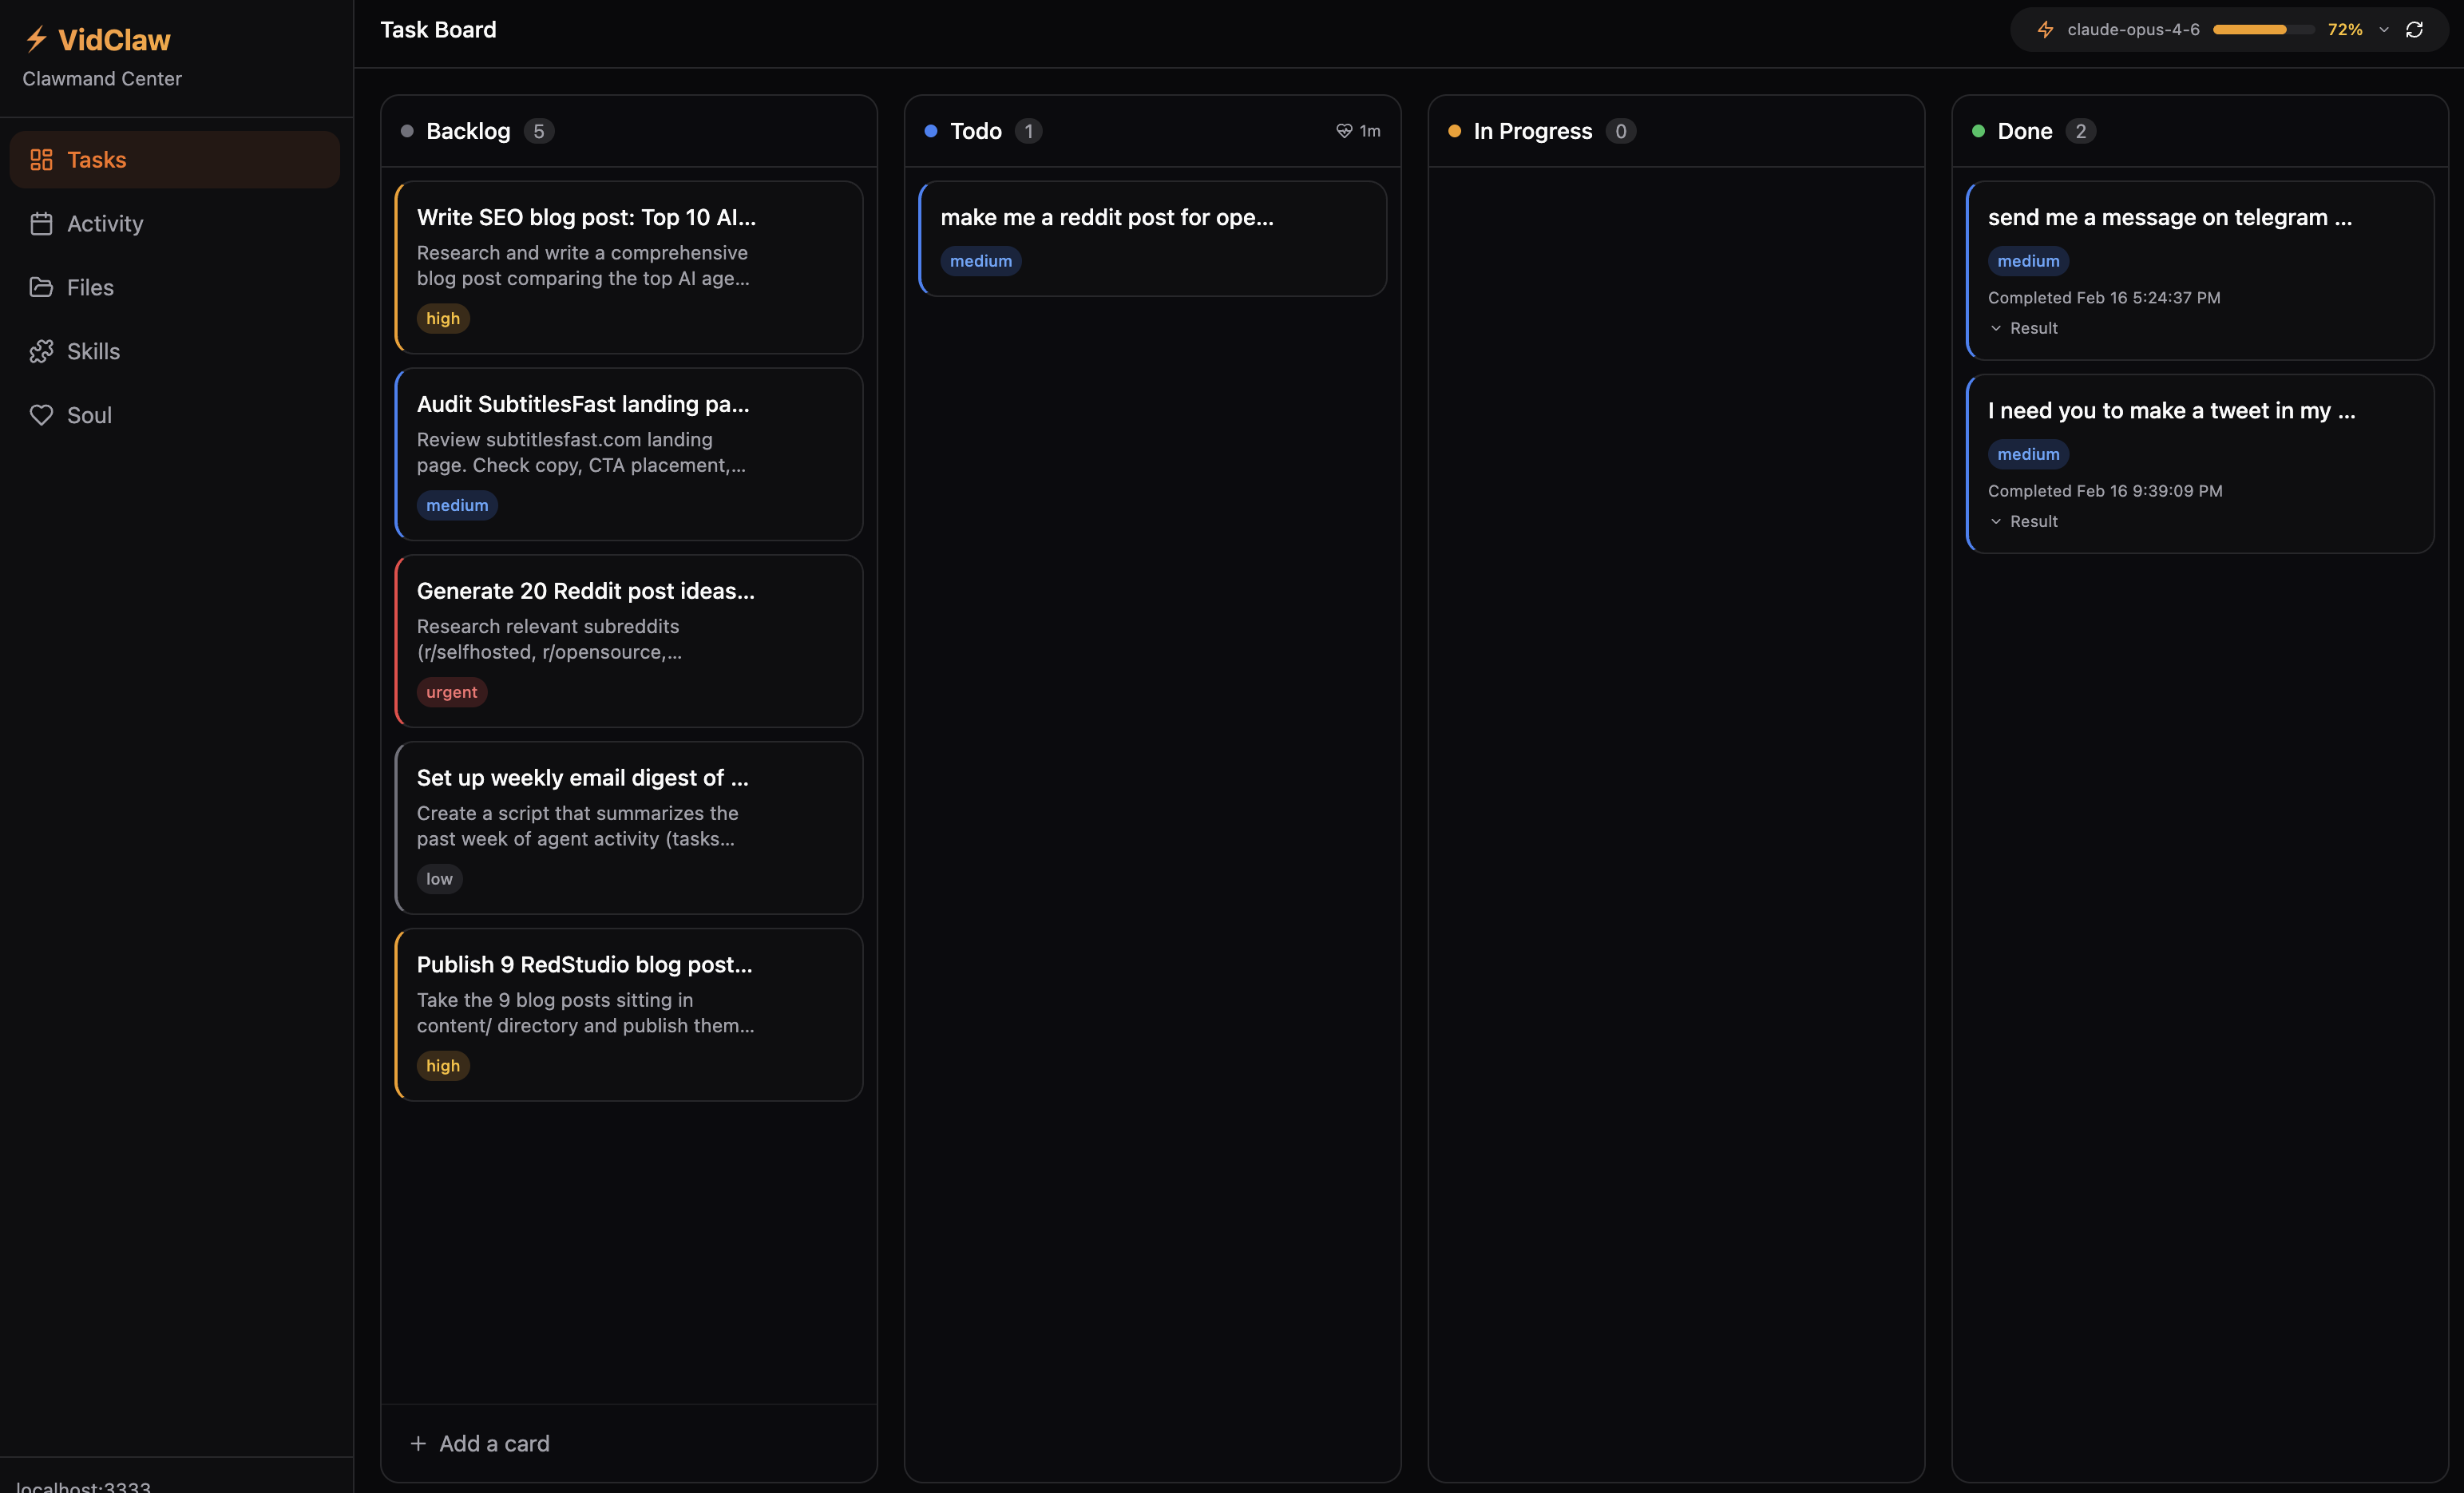
Task: Expand Result under the tweet task
Action: coord(2024,521)
